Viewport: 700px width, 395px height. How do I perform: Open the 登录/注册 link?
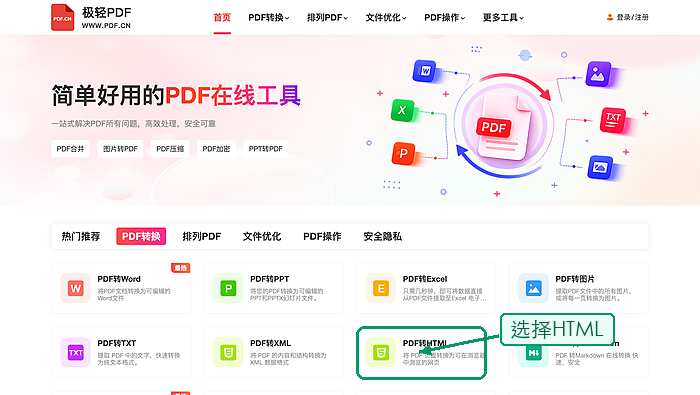pyautogui.click(x=632, y=17)
